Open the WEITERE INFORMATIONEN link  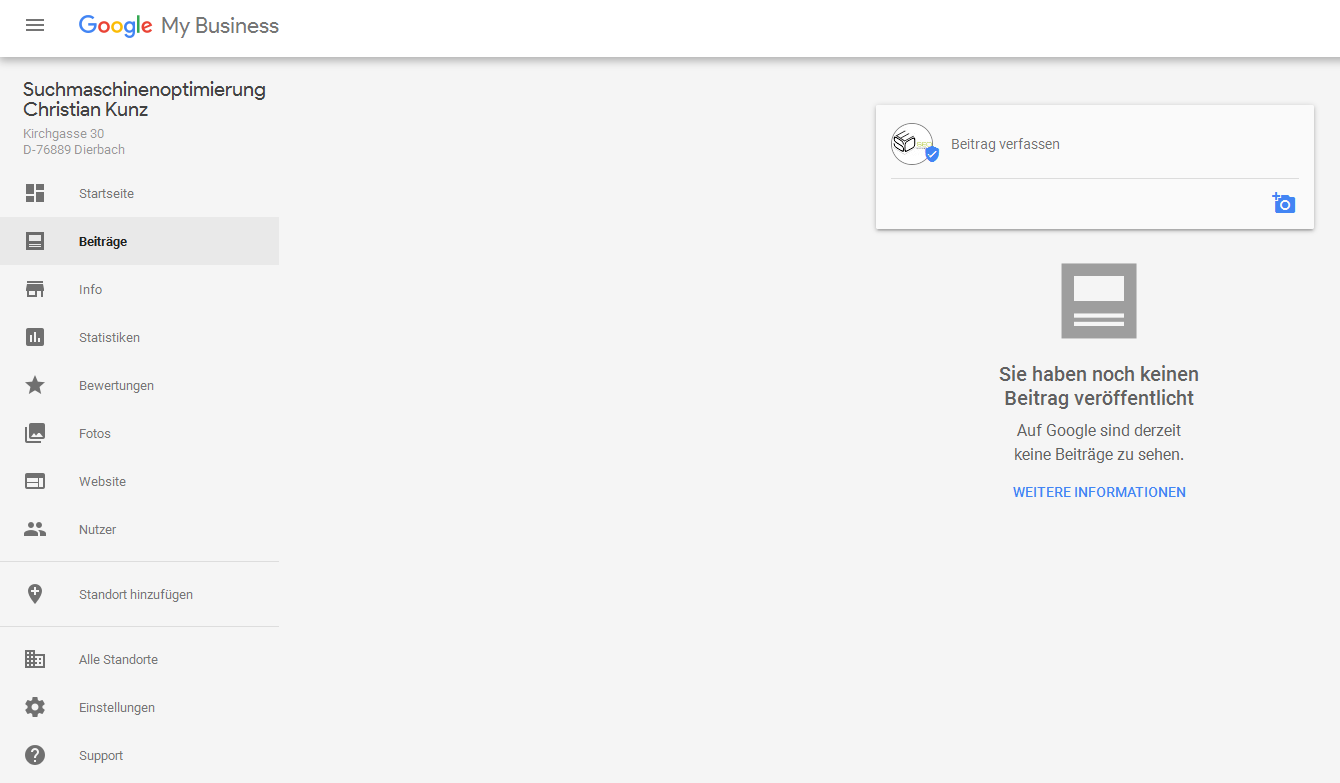(1098, 491)
